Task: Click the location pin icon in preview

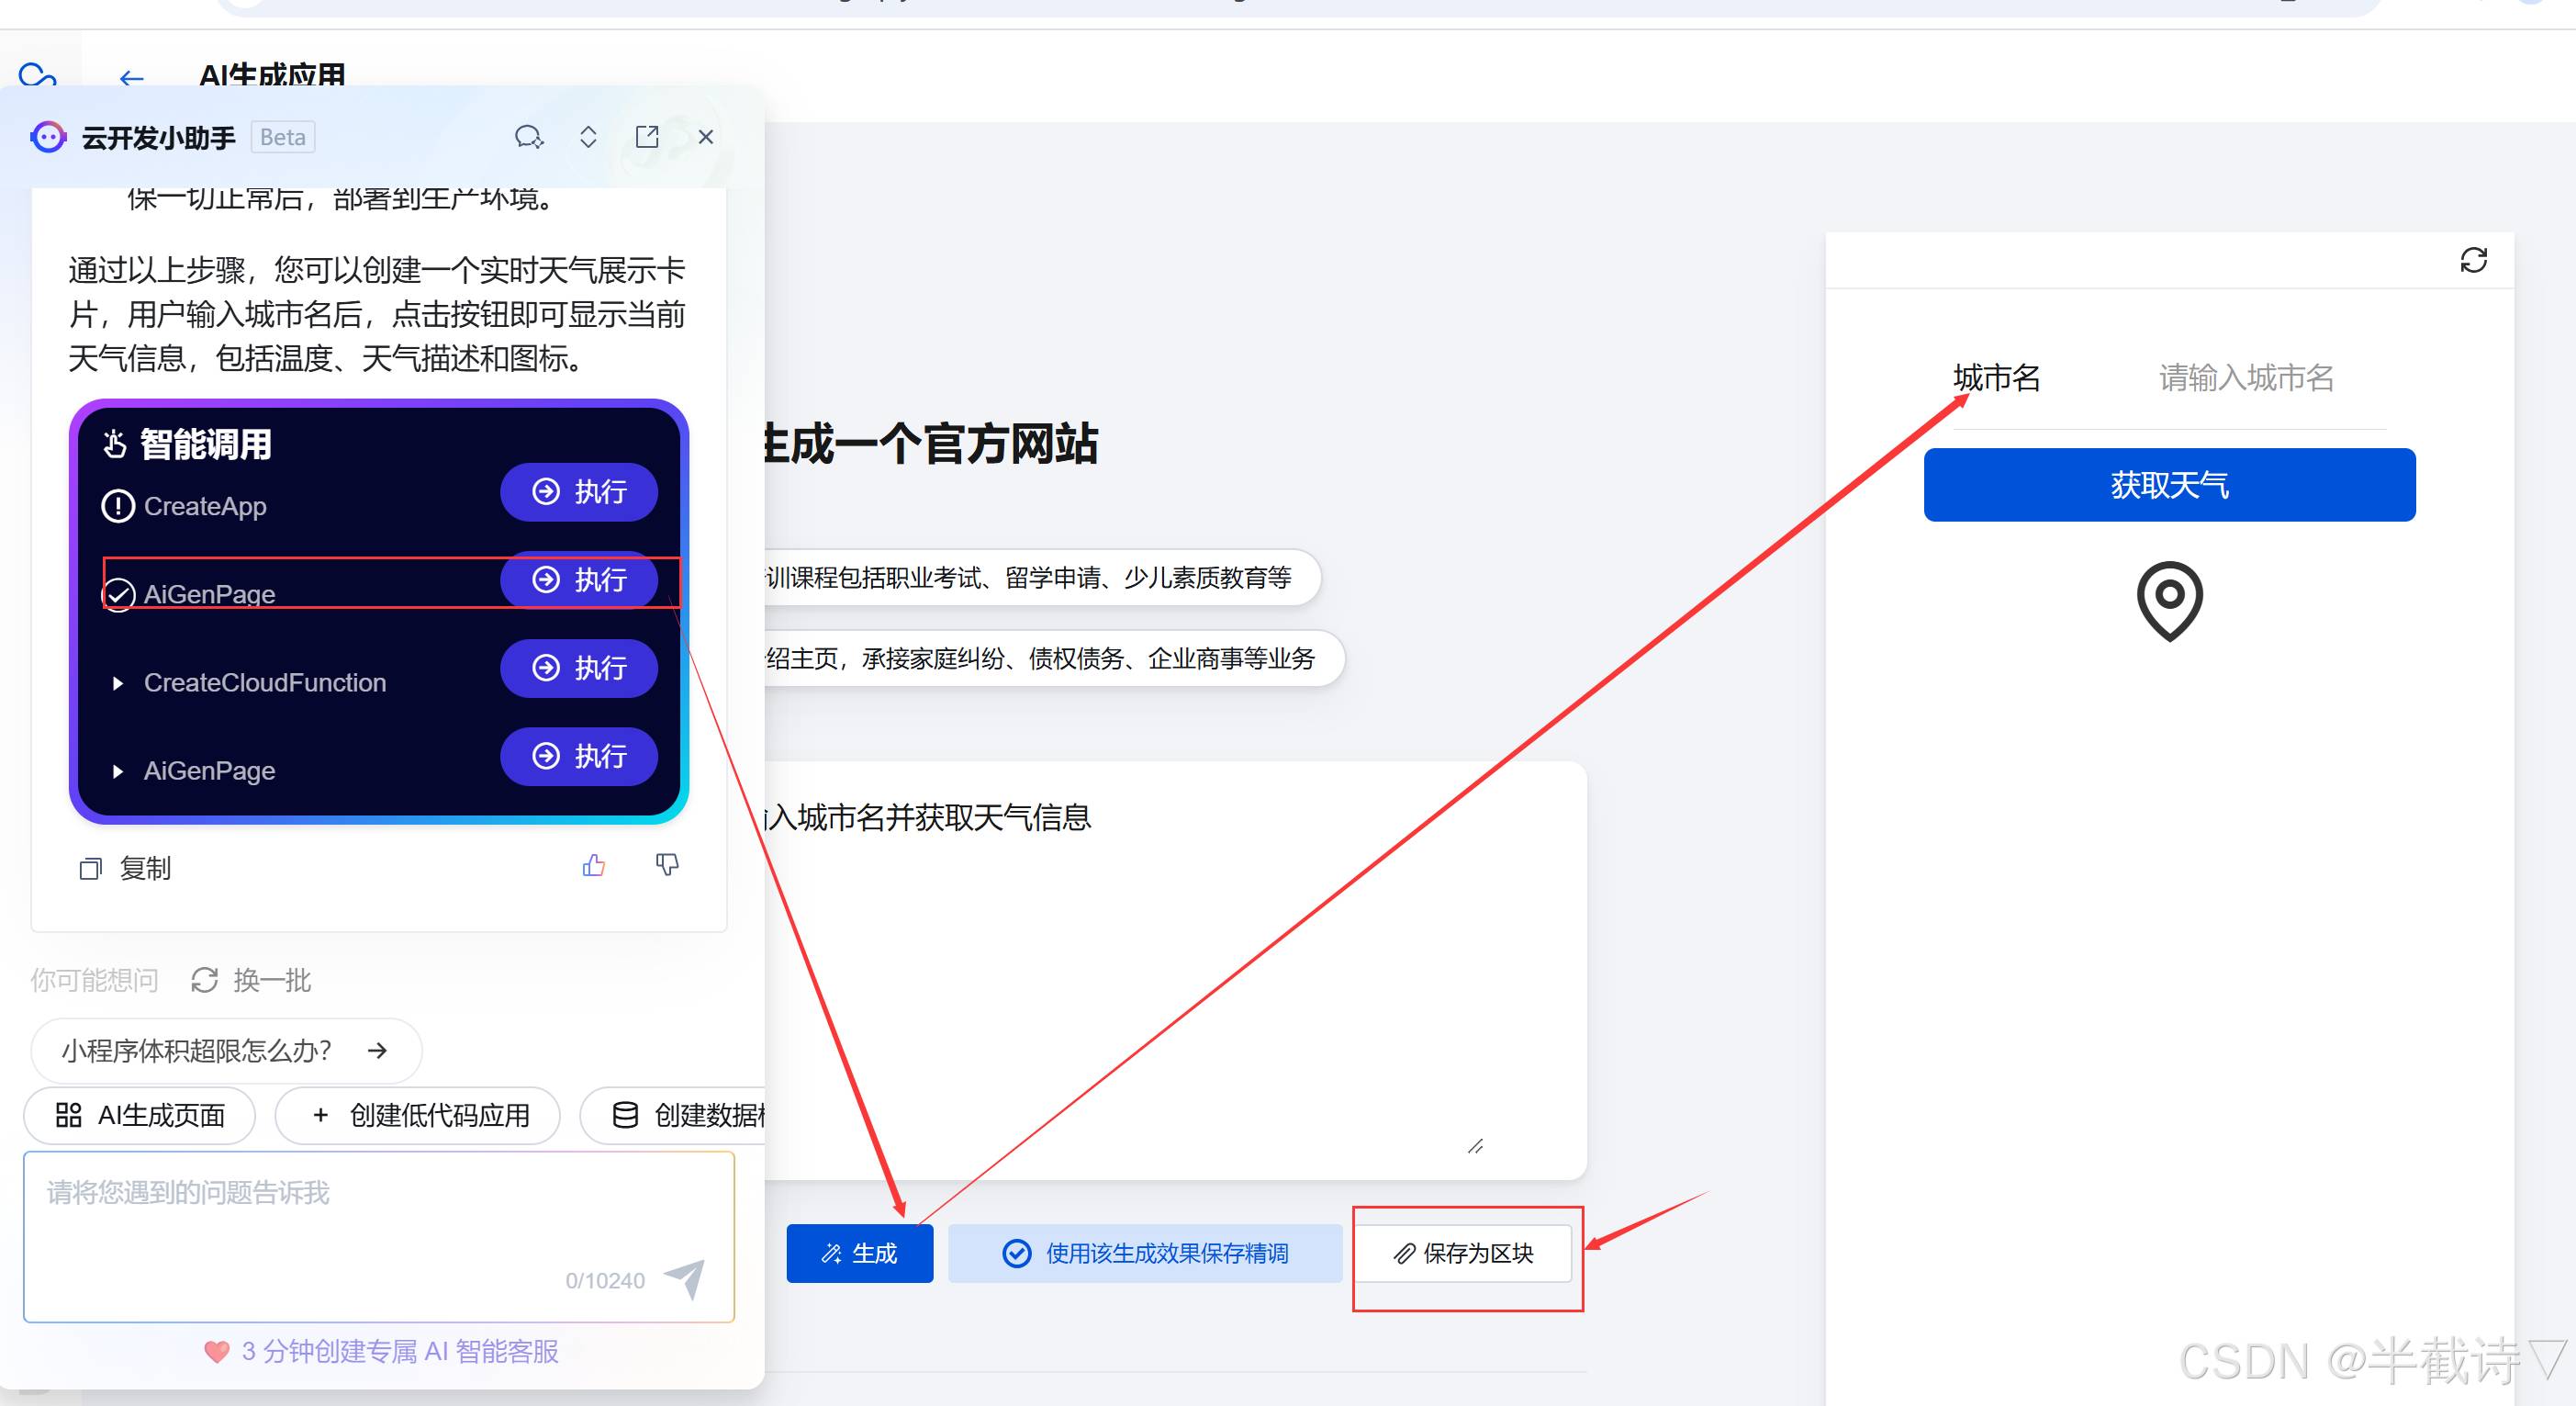Action: (x=2169, y=601)
